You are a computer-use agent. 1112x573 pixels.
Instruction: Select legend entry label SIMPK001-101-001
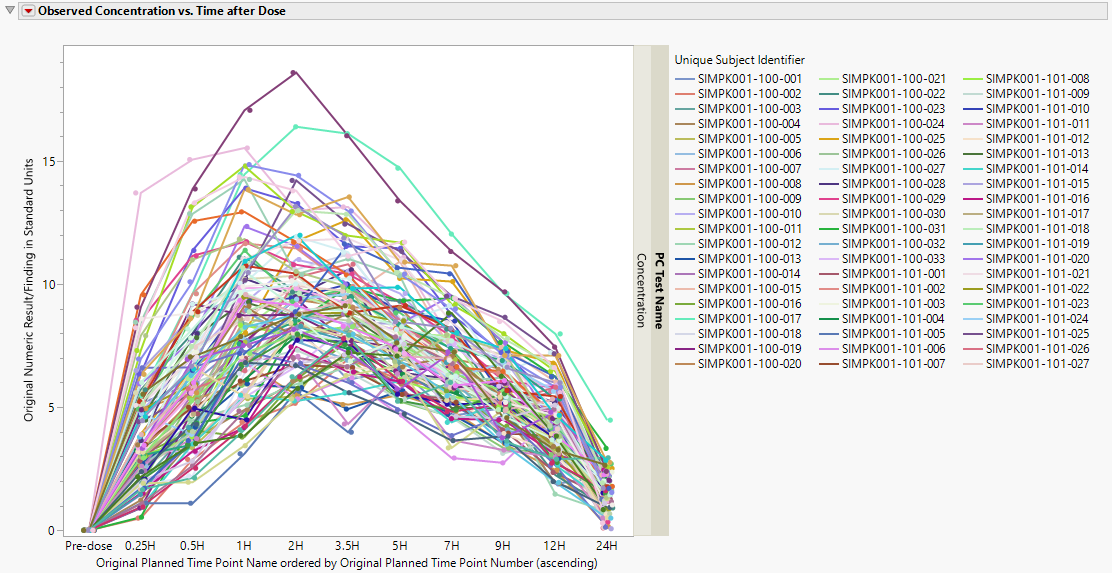pos(893,274)
